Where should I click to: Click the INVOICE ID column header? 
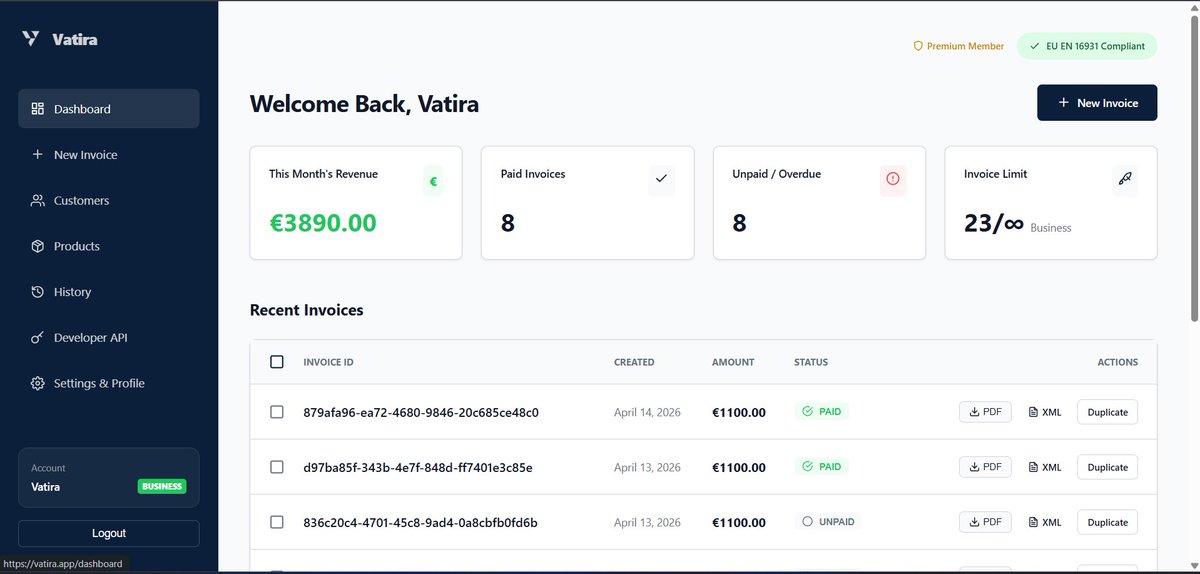[x=328, y=362]
